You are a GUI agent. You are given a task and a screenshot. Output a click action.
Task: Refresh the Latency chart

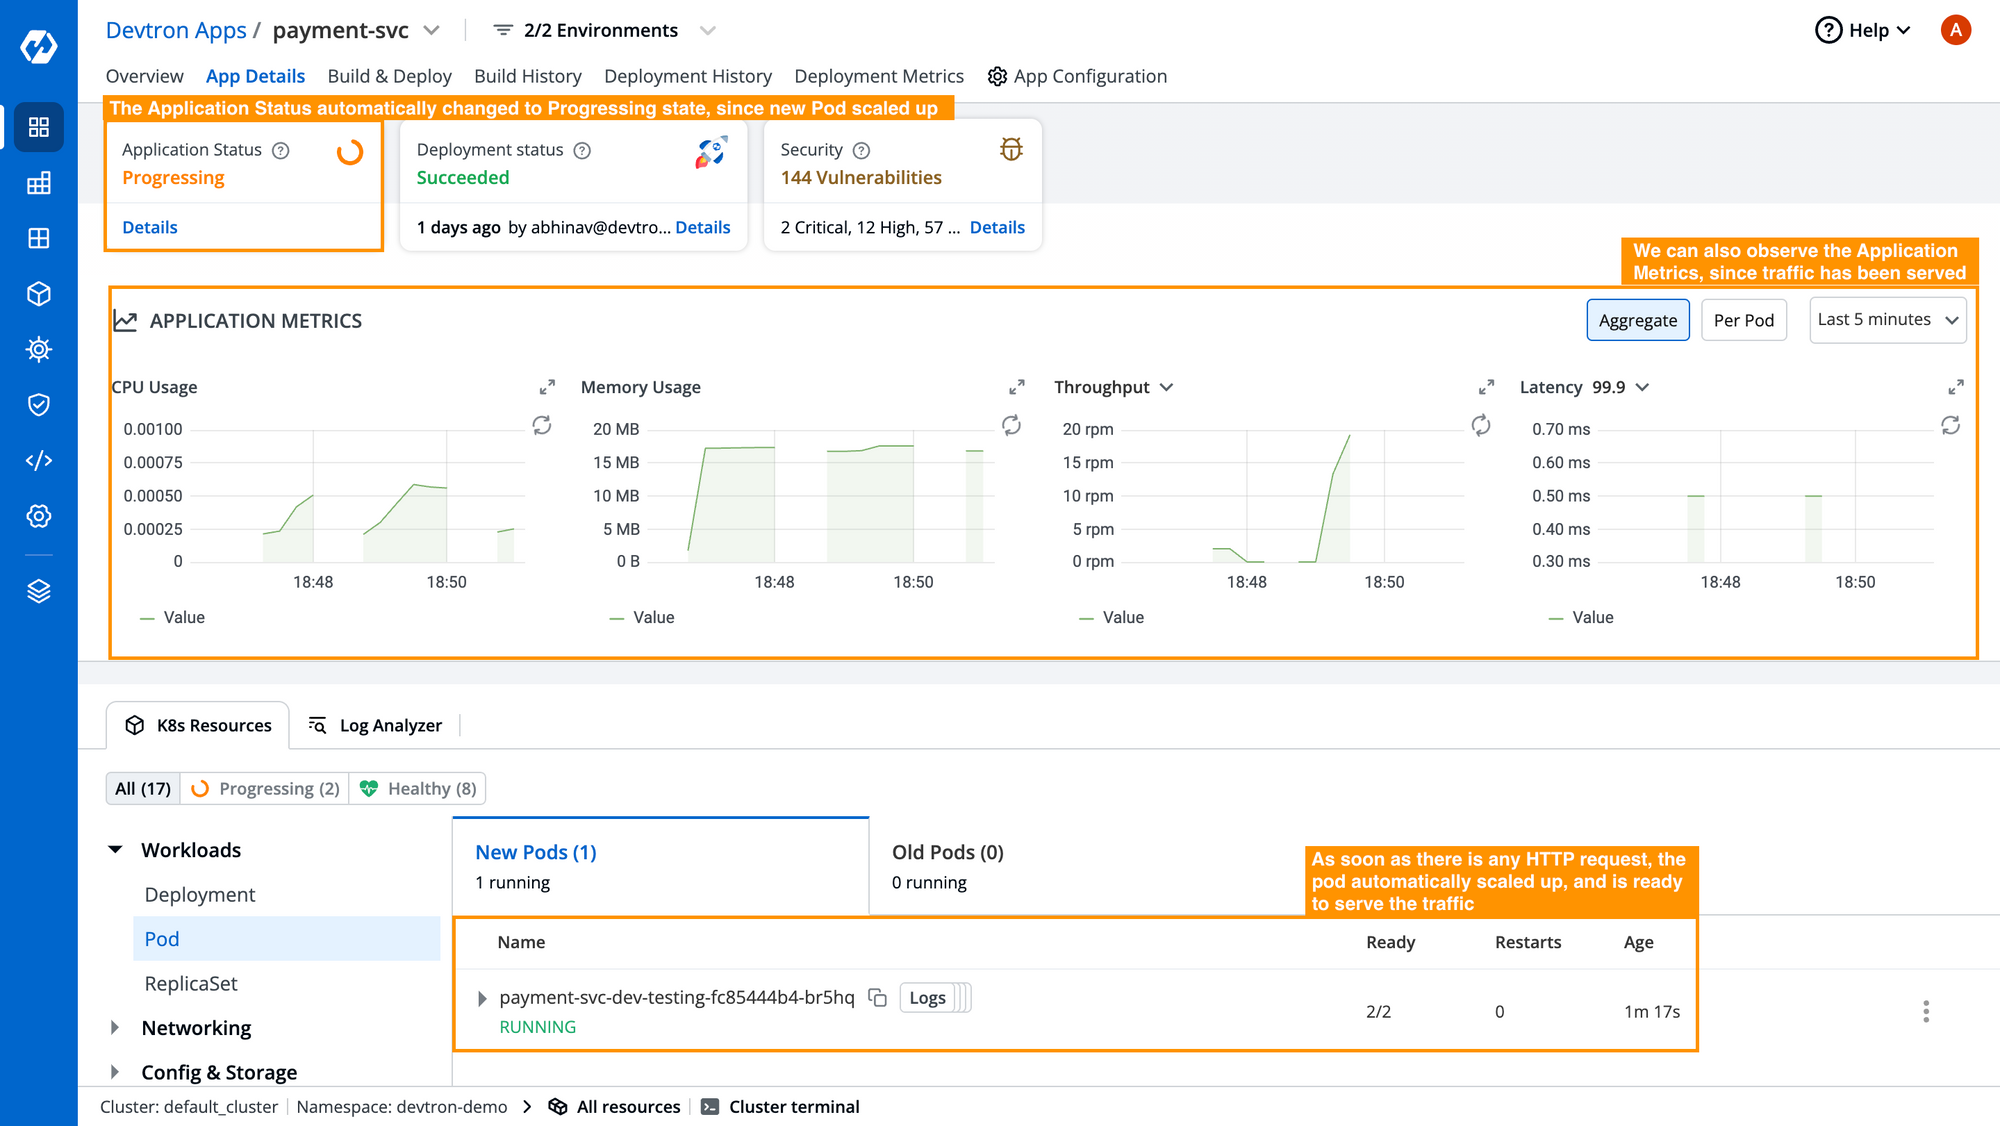[x=1951, y=425]
